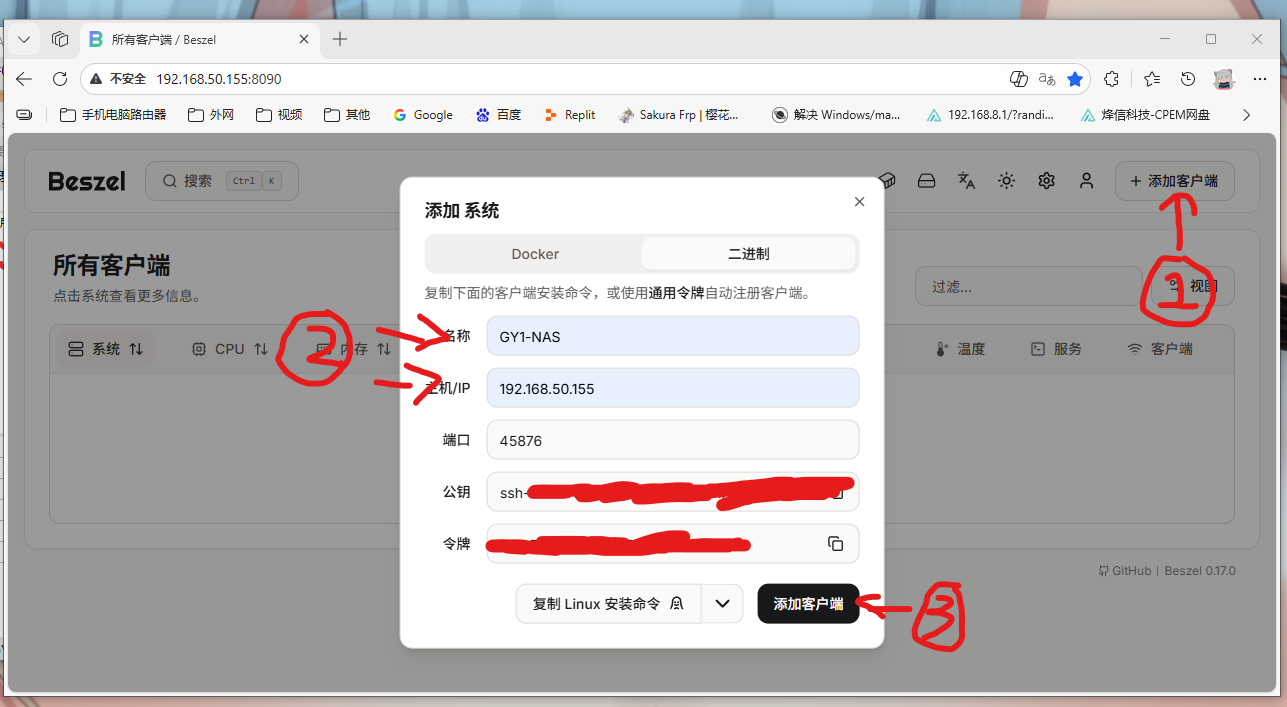The width and height of the screenshot is (1287, 707).
Task: Click the black 添加客户端 button in the dialog
Action: click(808, 604)
